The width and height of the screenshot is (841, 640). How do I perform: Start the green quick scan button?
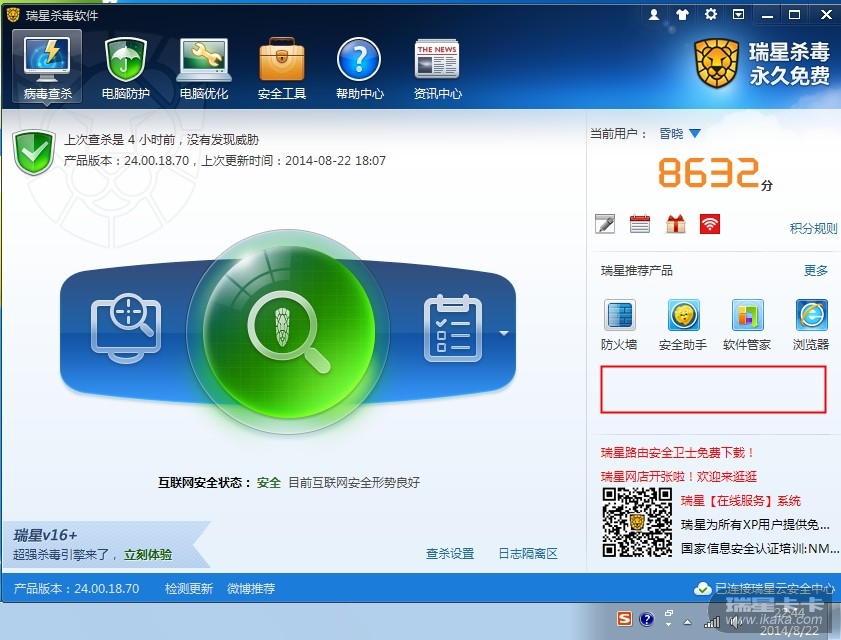(x=288, y=330)
